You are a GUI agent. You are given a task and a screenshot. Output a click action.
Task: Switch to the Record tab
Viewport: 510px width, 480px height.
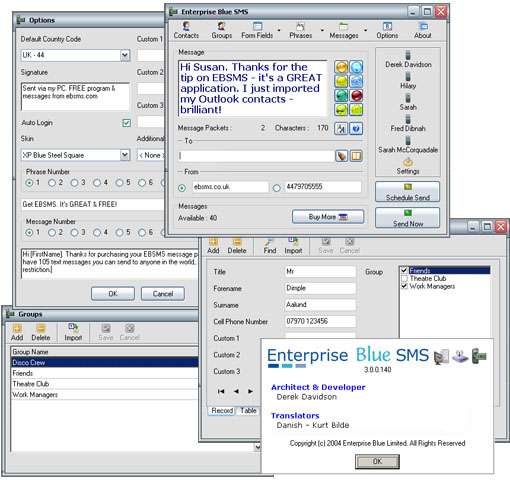pyautogui.click(x=222, y=410)
